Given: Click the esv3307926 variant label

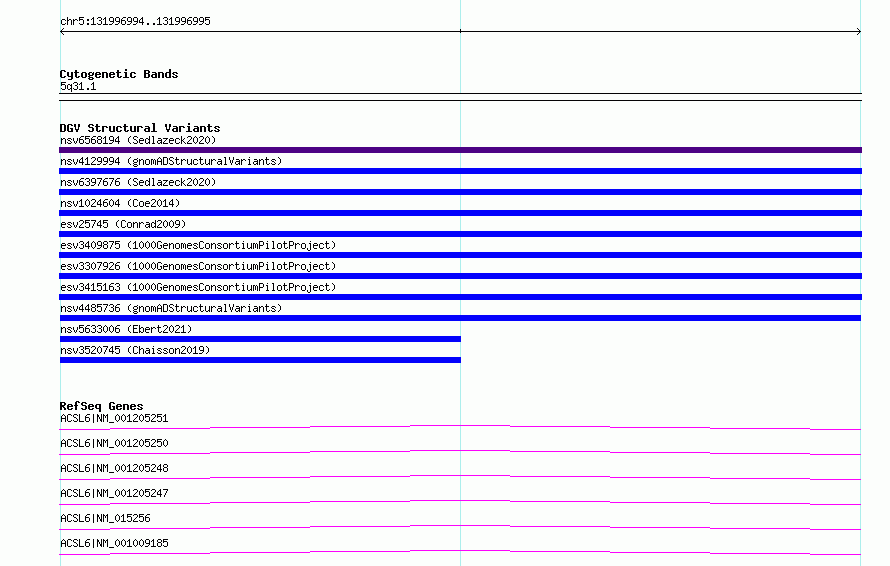Looking at the screenshot, I should coord(198,266).
